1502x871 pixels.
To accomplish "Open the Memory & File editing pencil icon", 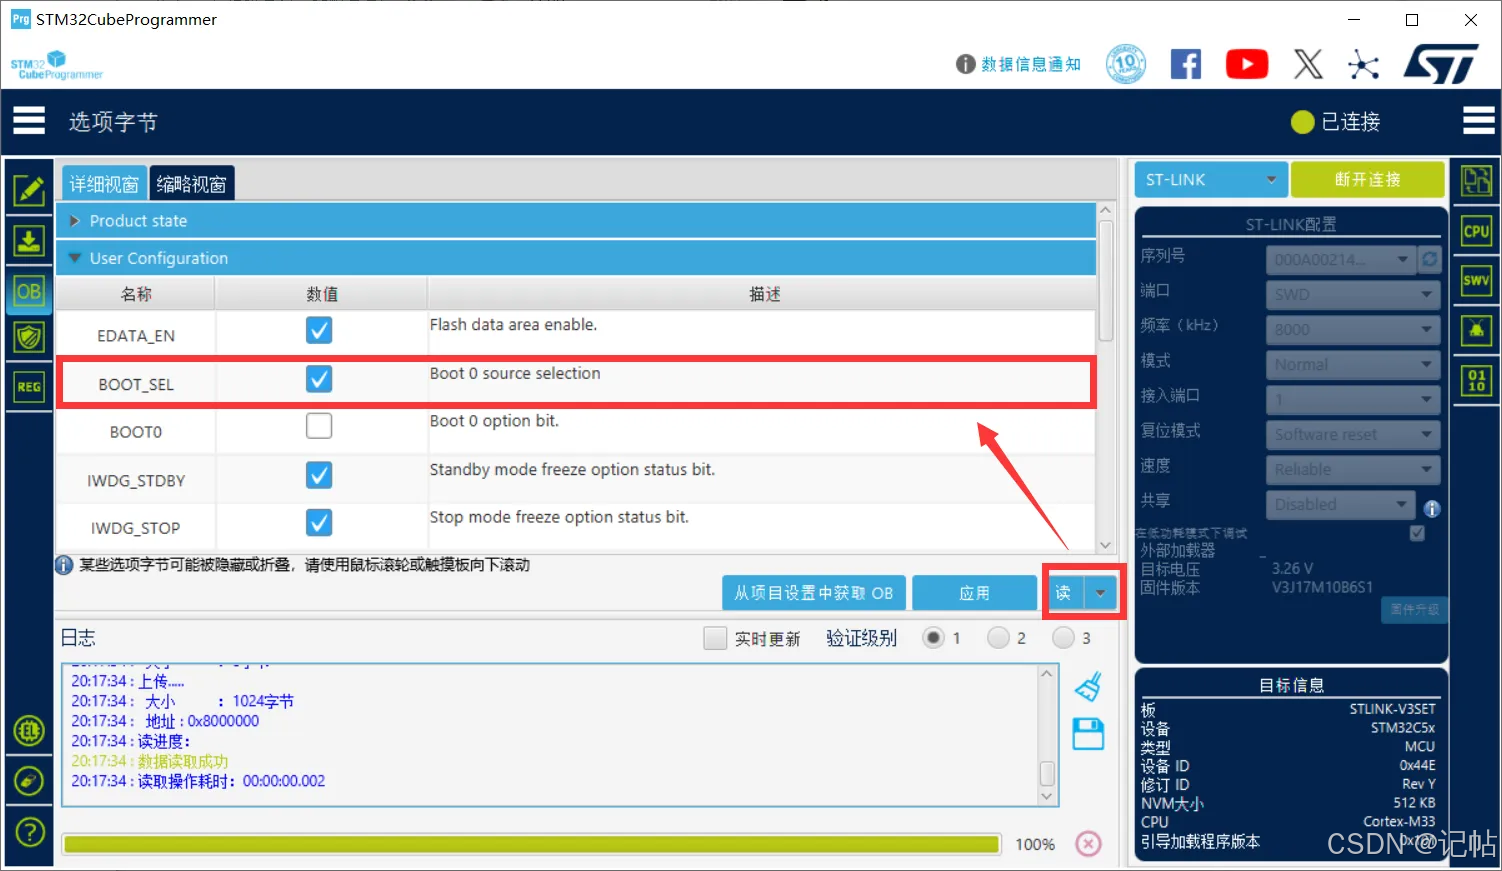I will pyautogui.click(x=29, y=189).
